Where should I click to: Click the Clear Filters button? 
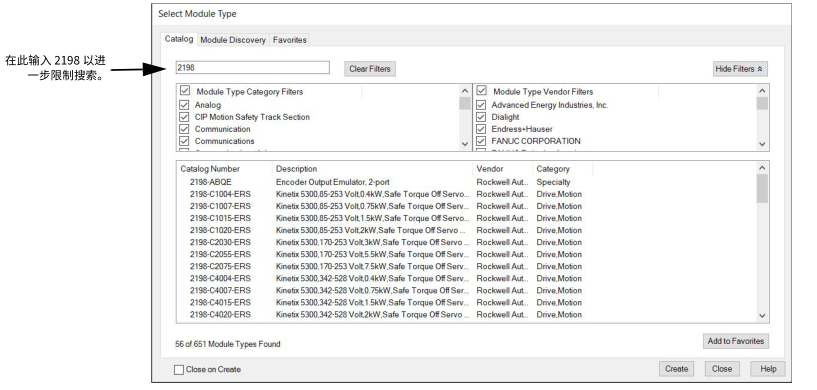(x=370, y=69)
